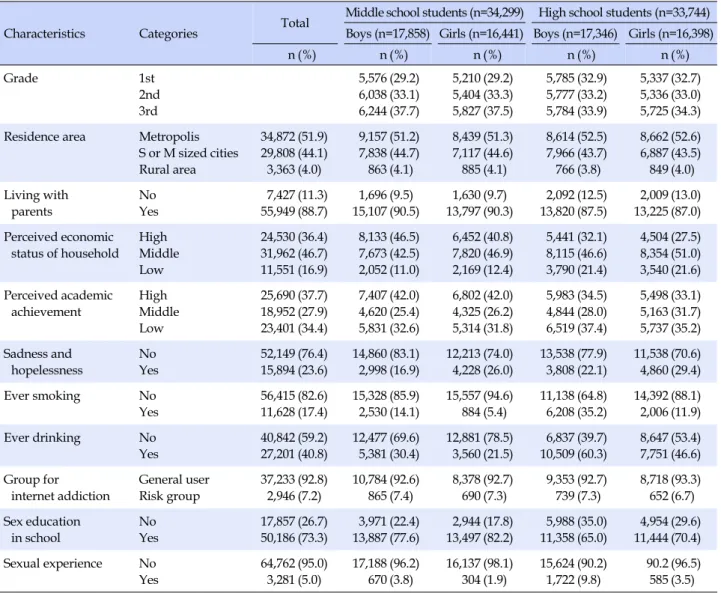
Task: Click the cell '6,208 (35.2)'
Action: [x=576, y=412]
